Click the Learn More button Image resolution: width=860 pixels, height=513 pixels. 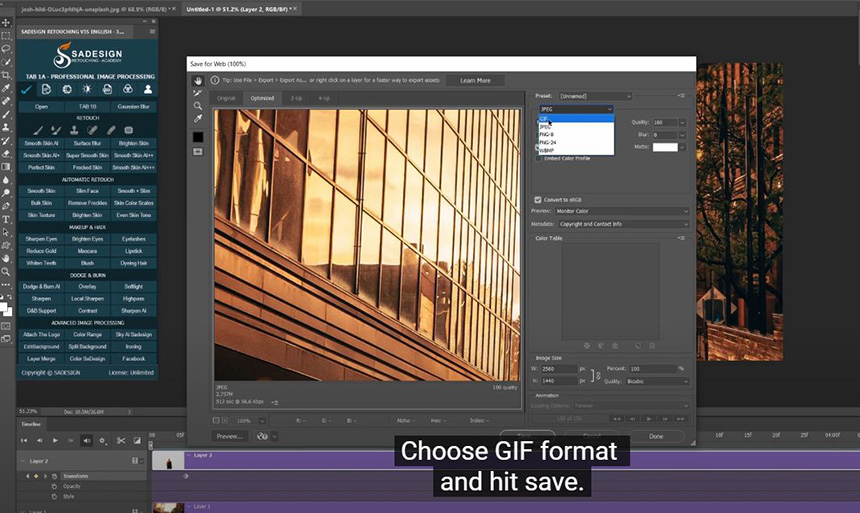[475, 80]
